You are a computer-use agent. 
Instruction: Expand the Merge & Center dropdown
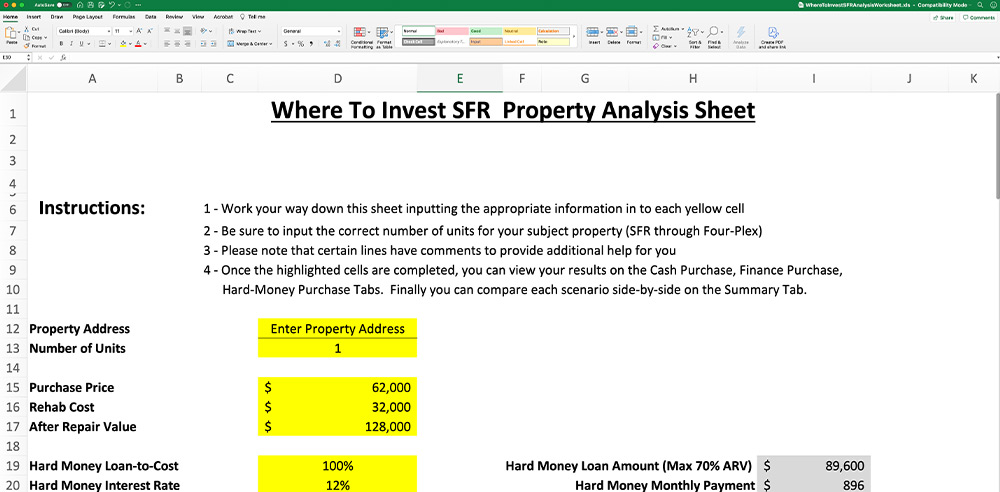click(x=272, y=44)
